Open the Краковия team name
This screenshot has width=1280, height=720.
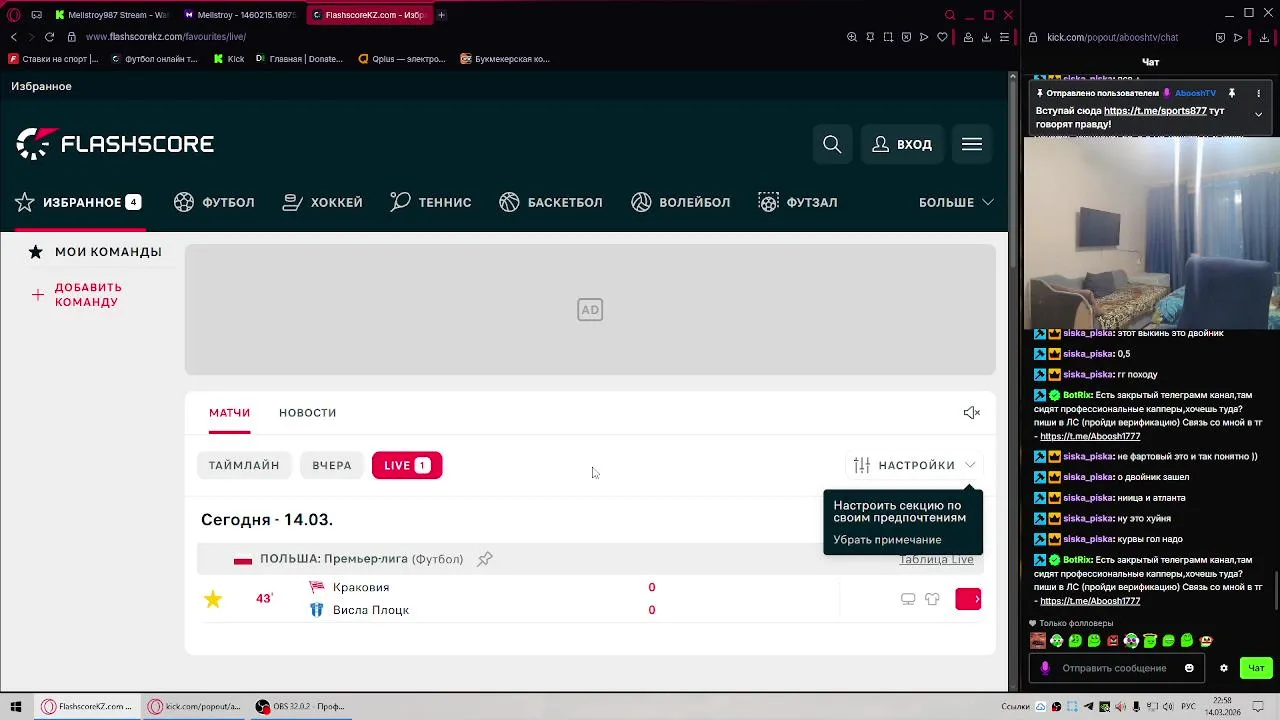(x=361, y=587)
